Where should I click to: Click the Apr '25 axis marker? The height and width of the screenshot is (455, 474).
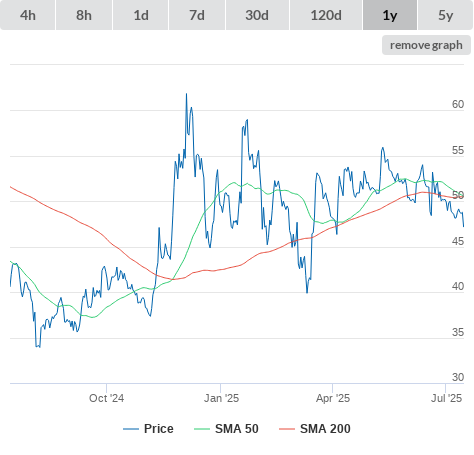click(x=333, y=398)
